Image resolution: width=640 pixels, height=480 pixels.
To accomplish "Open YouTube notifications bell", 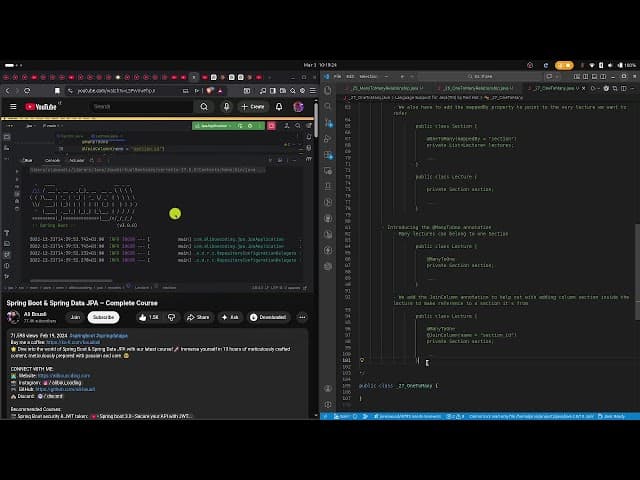I will pos(279,106).
